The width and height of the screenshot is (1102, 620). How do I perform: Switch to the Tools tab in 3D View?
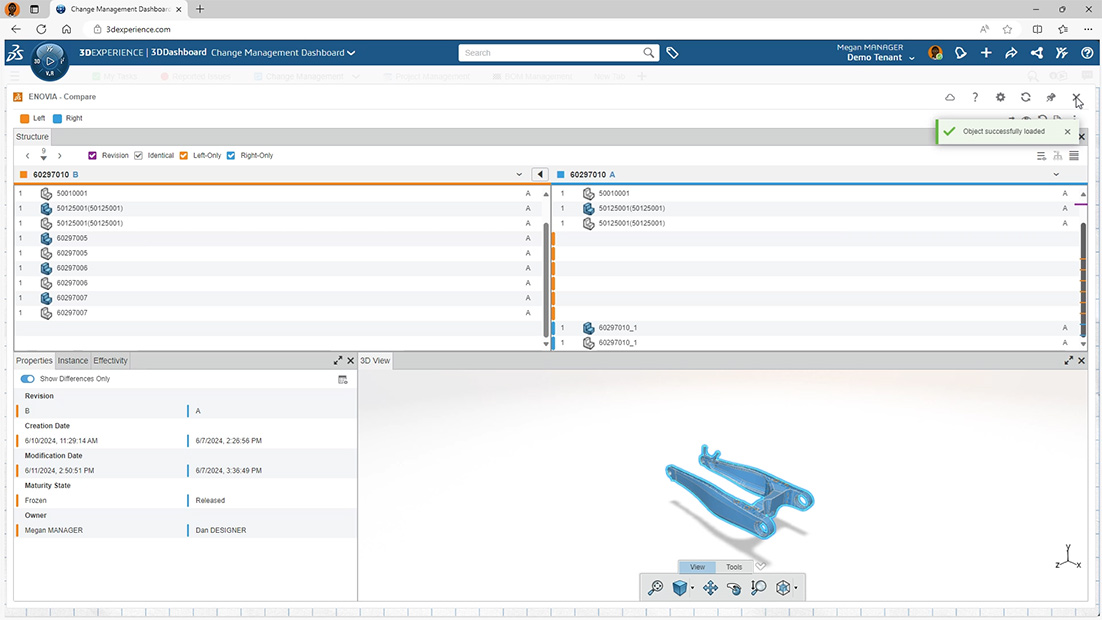click(734, 566)
